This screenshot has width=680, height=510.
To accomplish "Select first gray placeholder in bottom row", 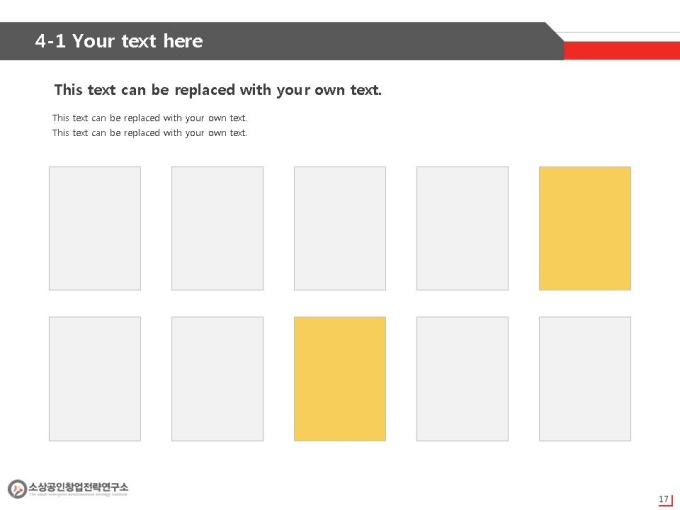I will click(x=95, y=379).
